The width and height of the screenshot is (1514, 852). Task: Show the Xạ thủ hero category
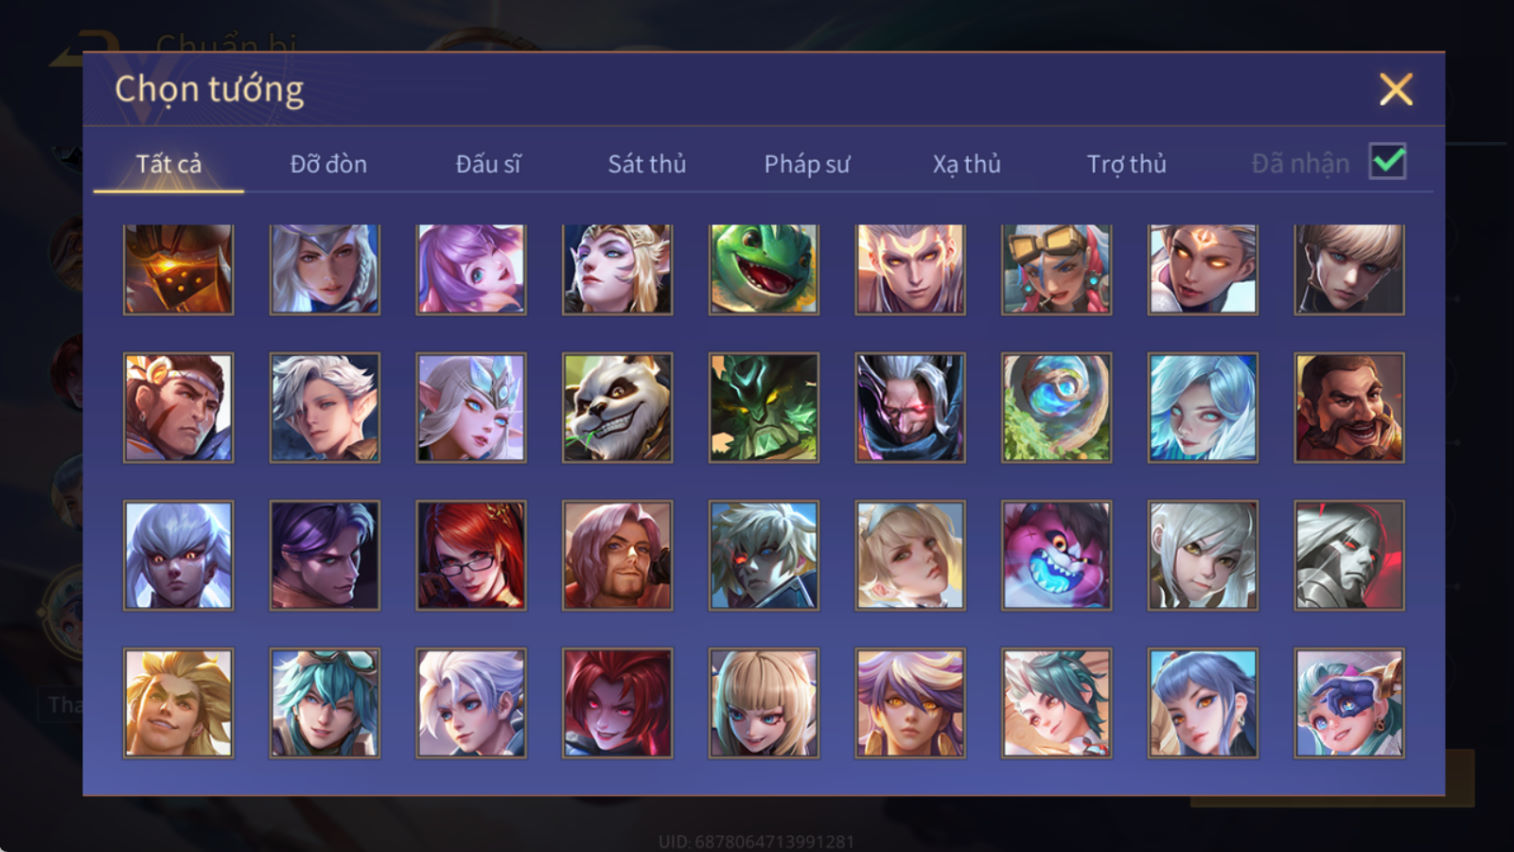(967, 164)
